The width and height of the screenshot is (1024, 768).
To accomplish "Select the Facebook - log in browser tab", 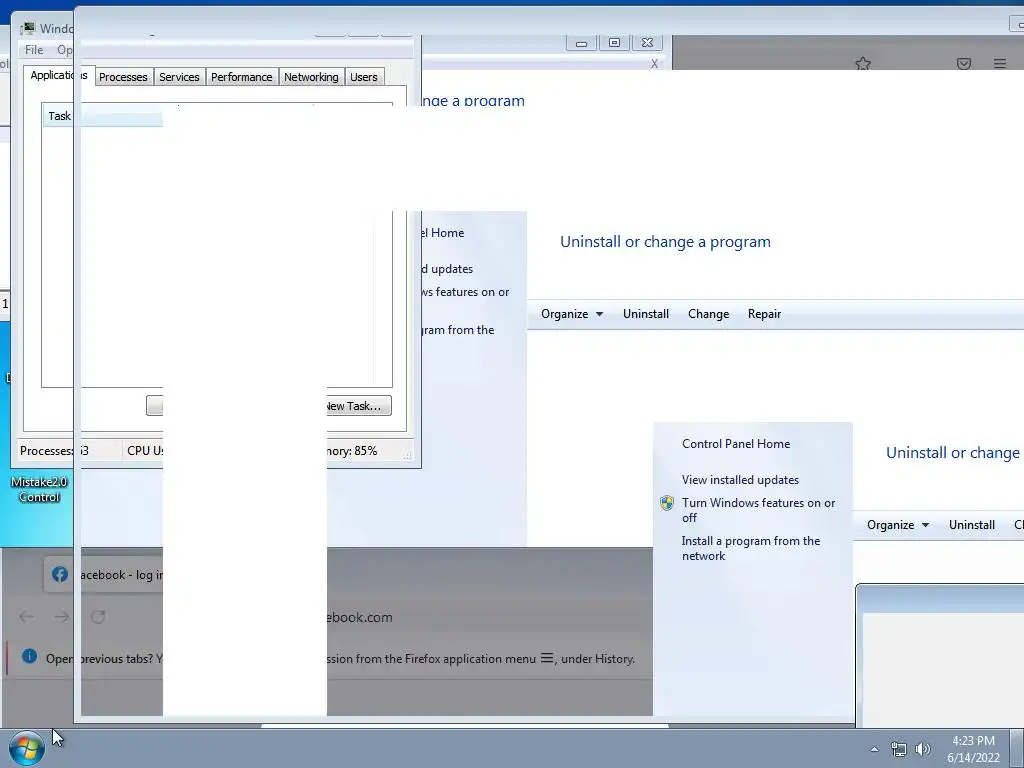I will [x=103, y=575].
